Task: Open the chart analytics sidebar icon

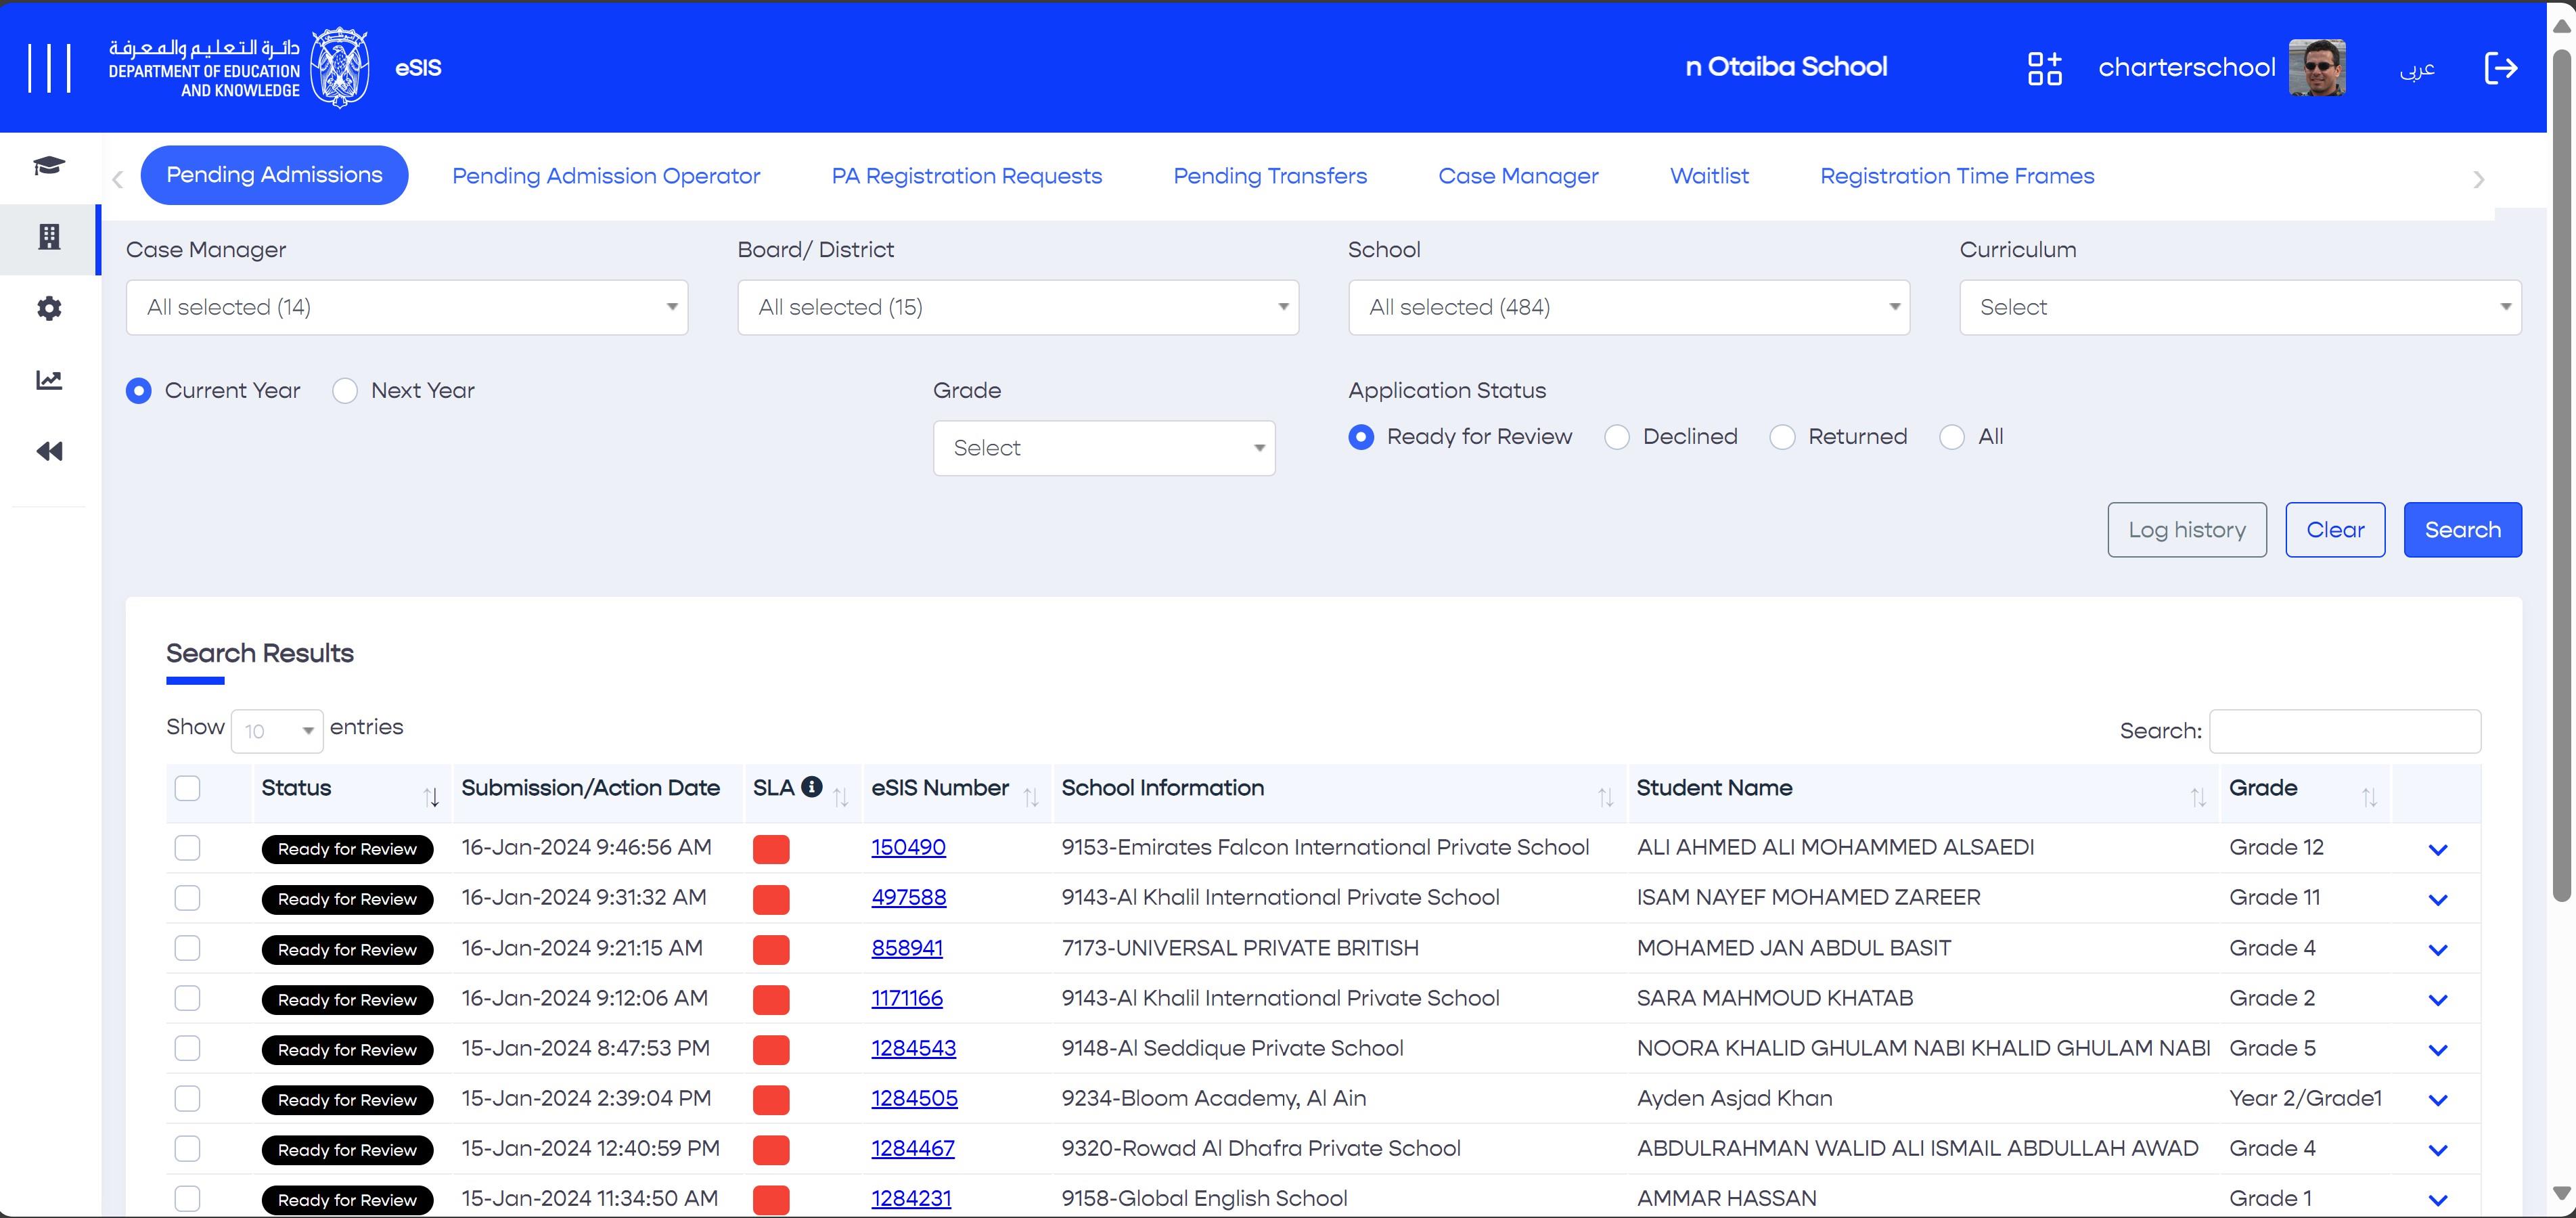Action: tap(49, 380)
